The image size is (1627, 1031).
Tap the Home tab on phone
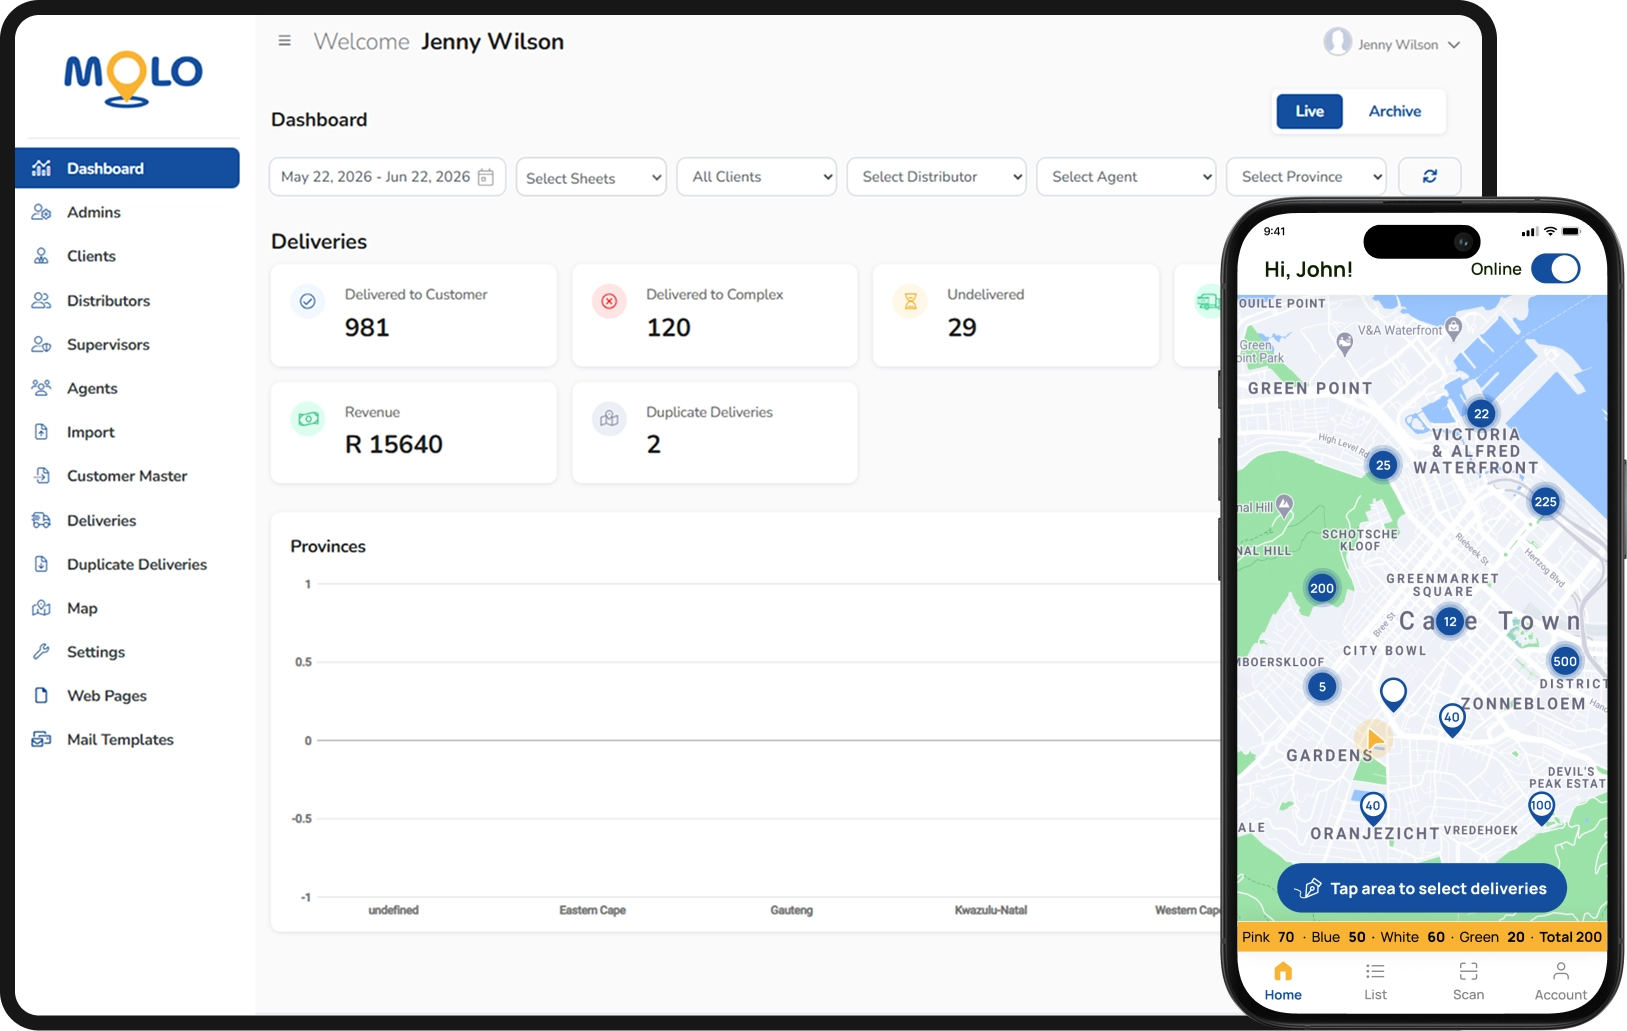click(1283, 981)
